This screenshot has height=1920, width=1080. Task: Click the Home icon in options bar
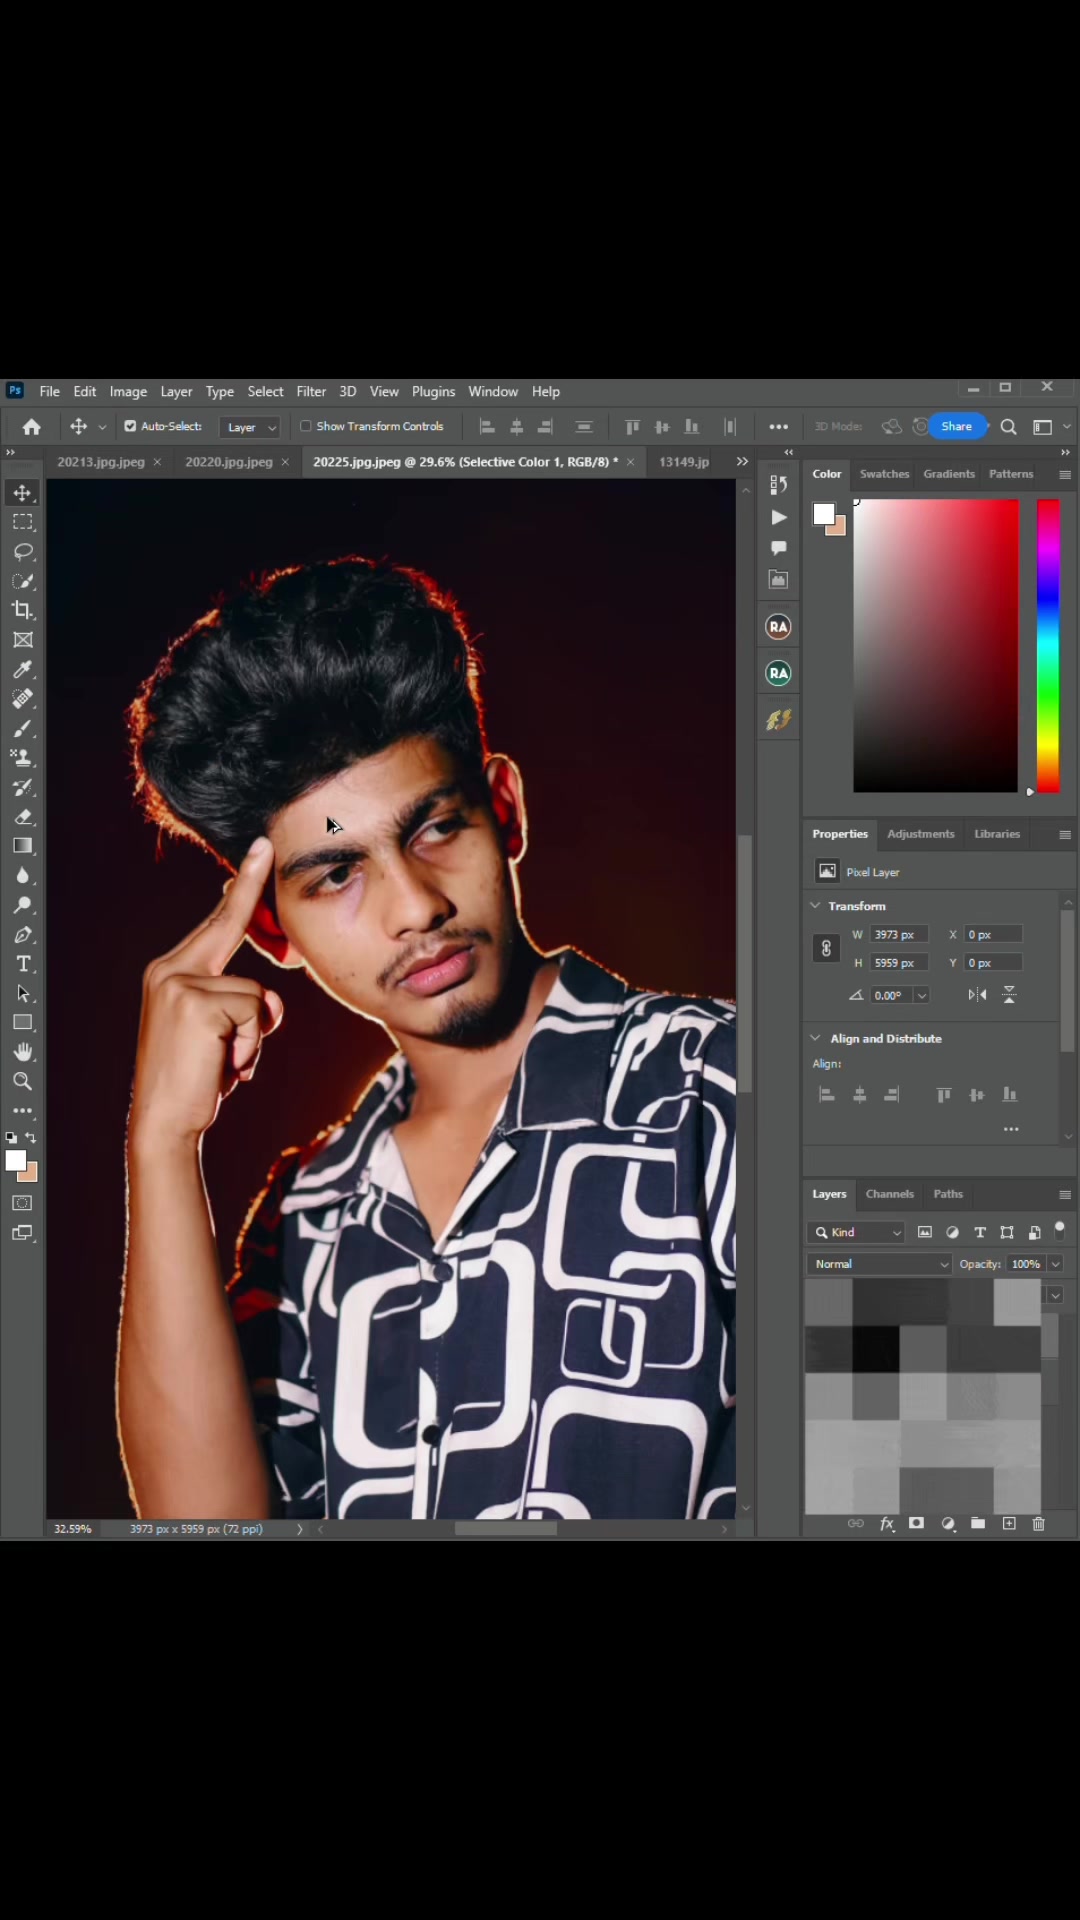(x=32, y=427)
